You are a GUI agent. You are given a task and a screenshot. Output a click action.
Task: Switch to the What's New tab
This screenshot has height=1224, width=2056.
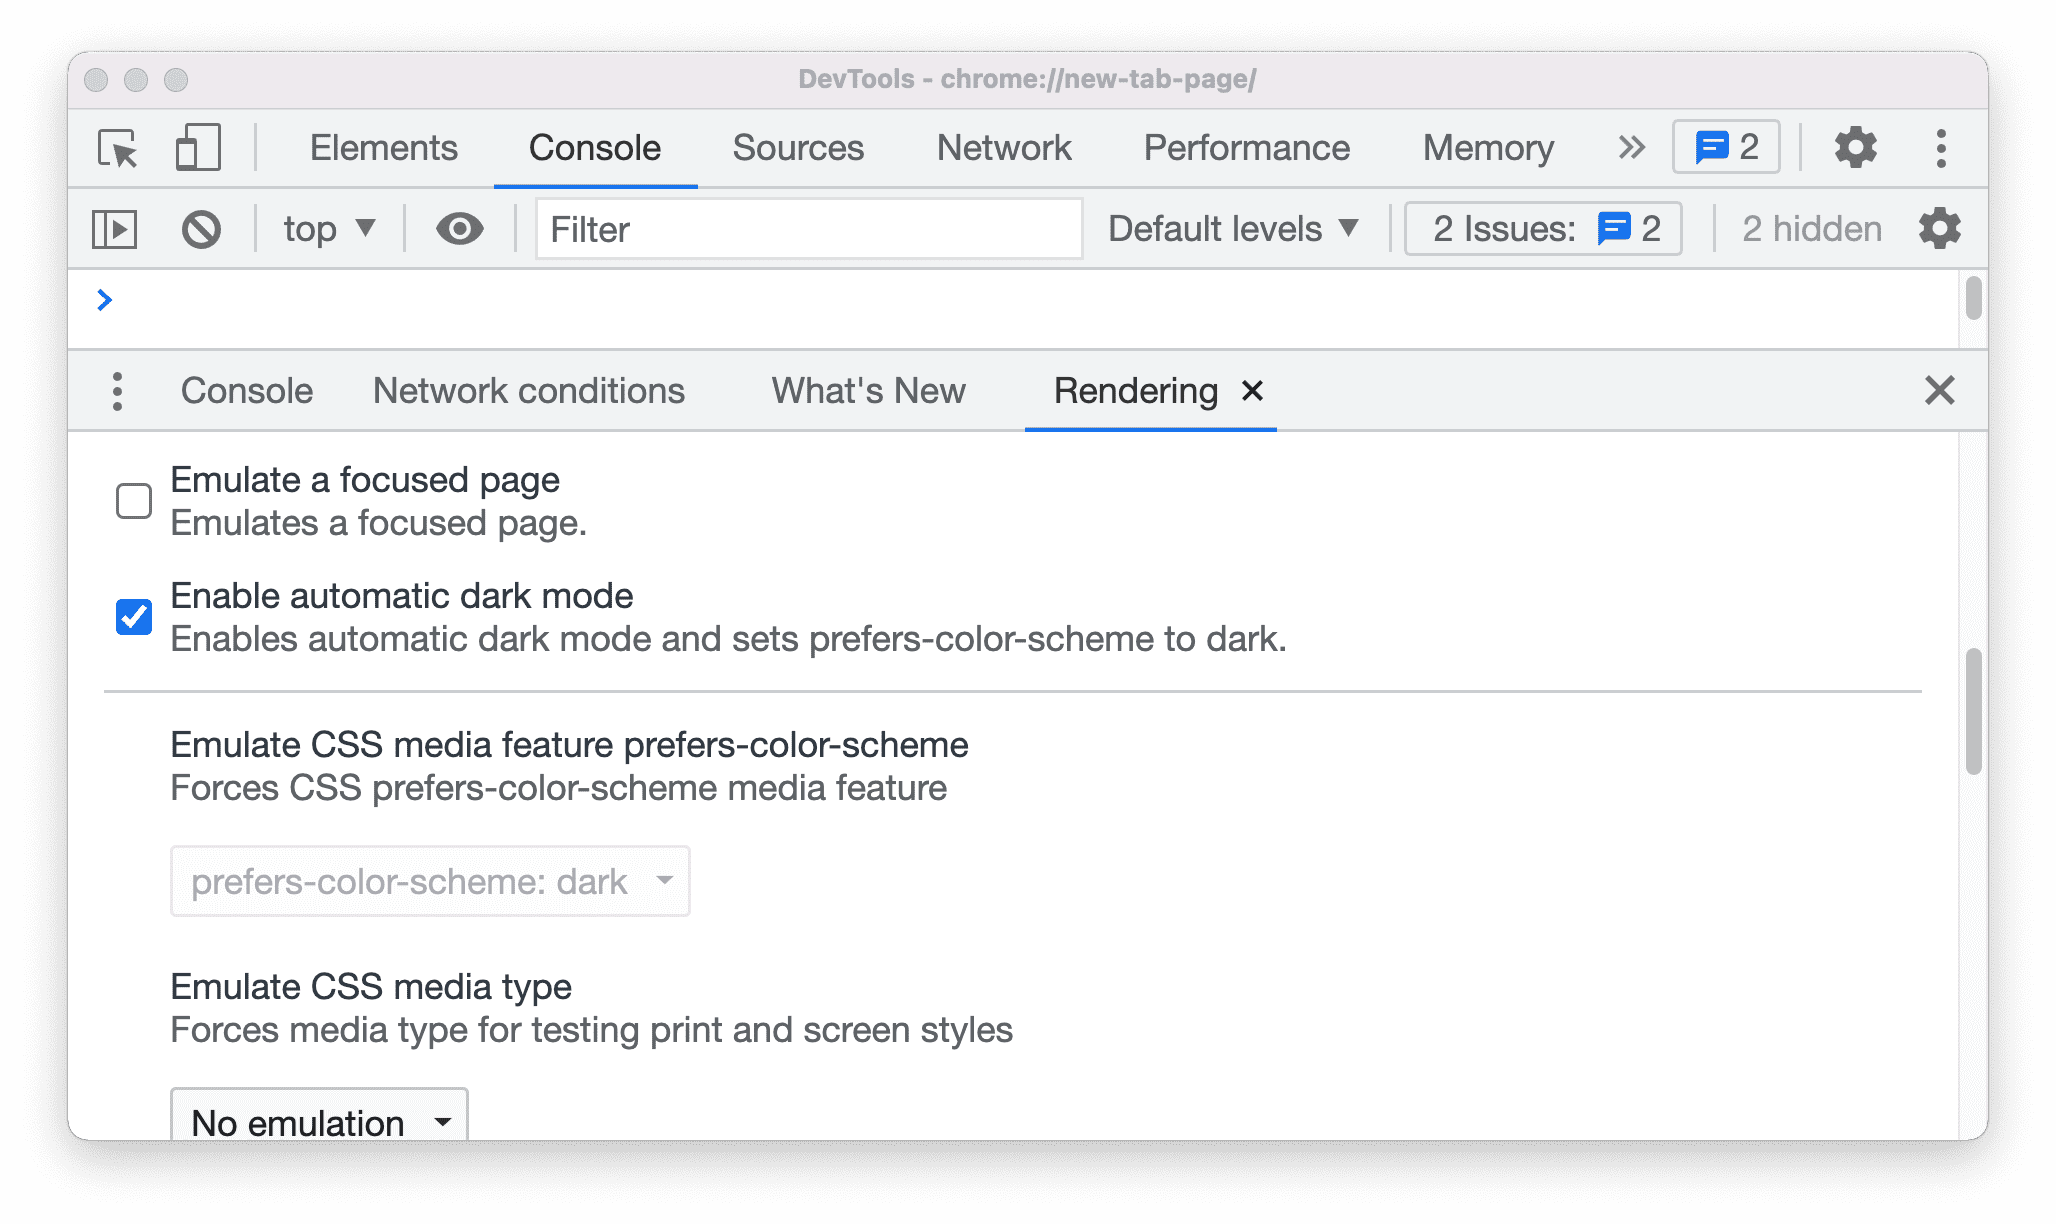(867, 389)
